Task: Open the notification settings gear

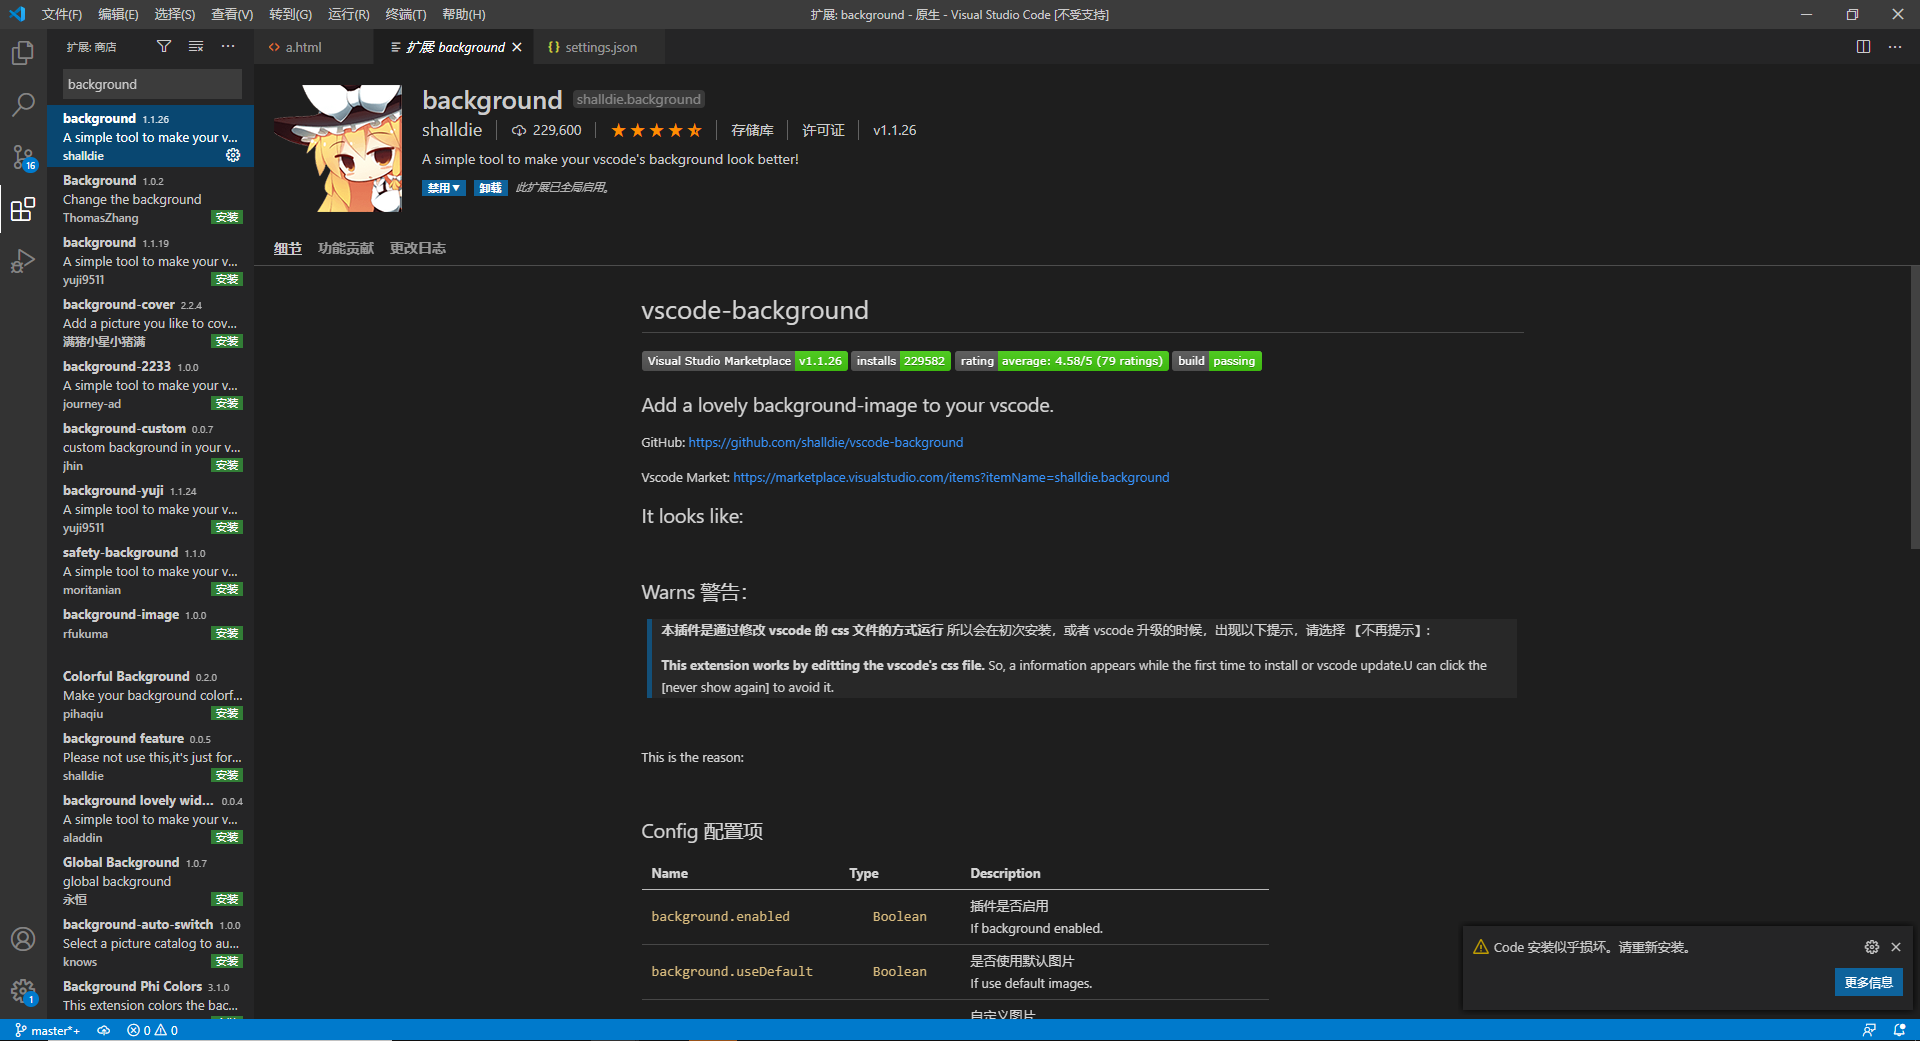Action: click(x=1870, y=947)
